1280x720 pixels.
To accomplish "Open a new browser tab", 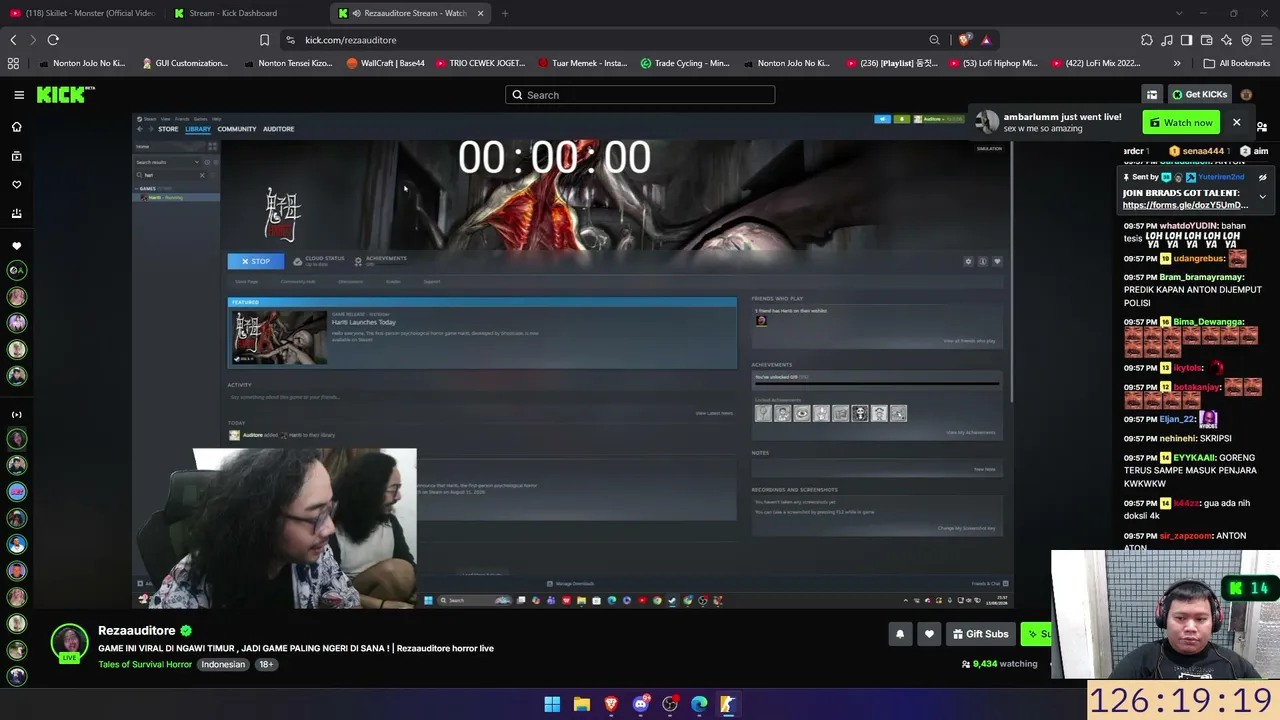I will pyautogui.click(x=505, y=13).
